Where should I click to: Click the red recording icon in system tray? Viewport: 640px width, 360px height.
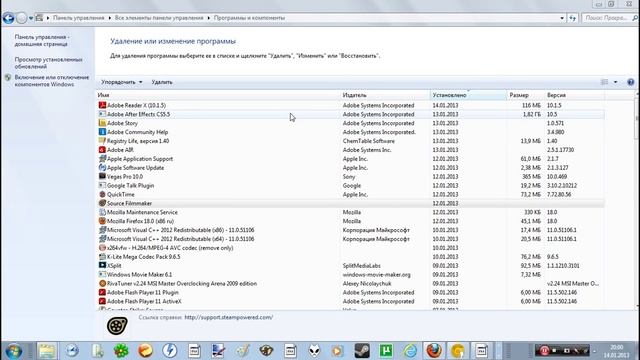pos(544,351)
